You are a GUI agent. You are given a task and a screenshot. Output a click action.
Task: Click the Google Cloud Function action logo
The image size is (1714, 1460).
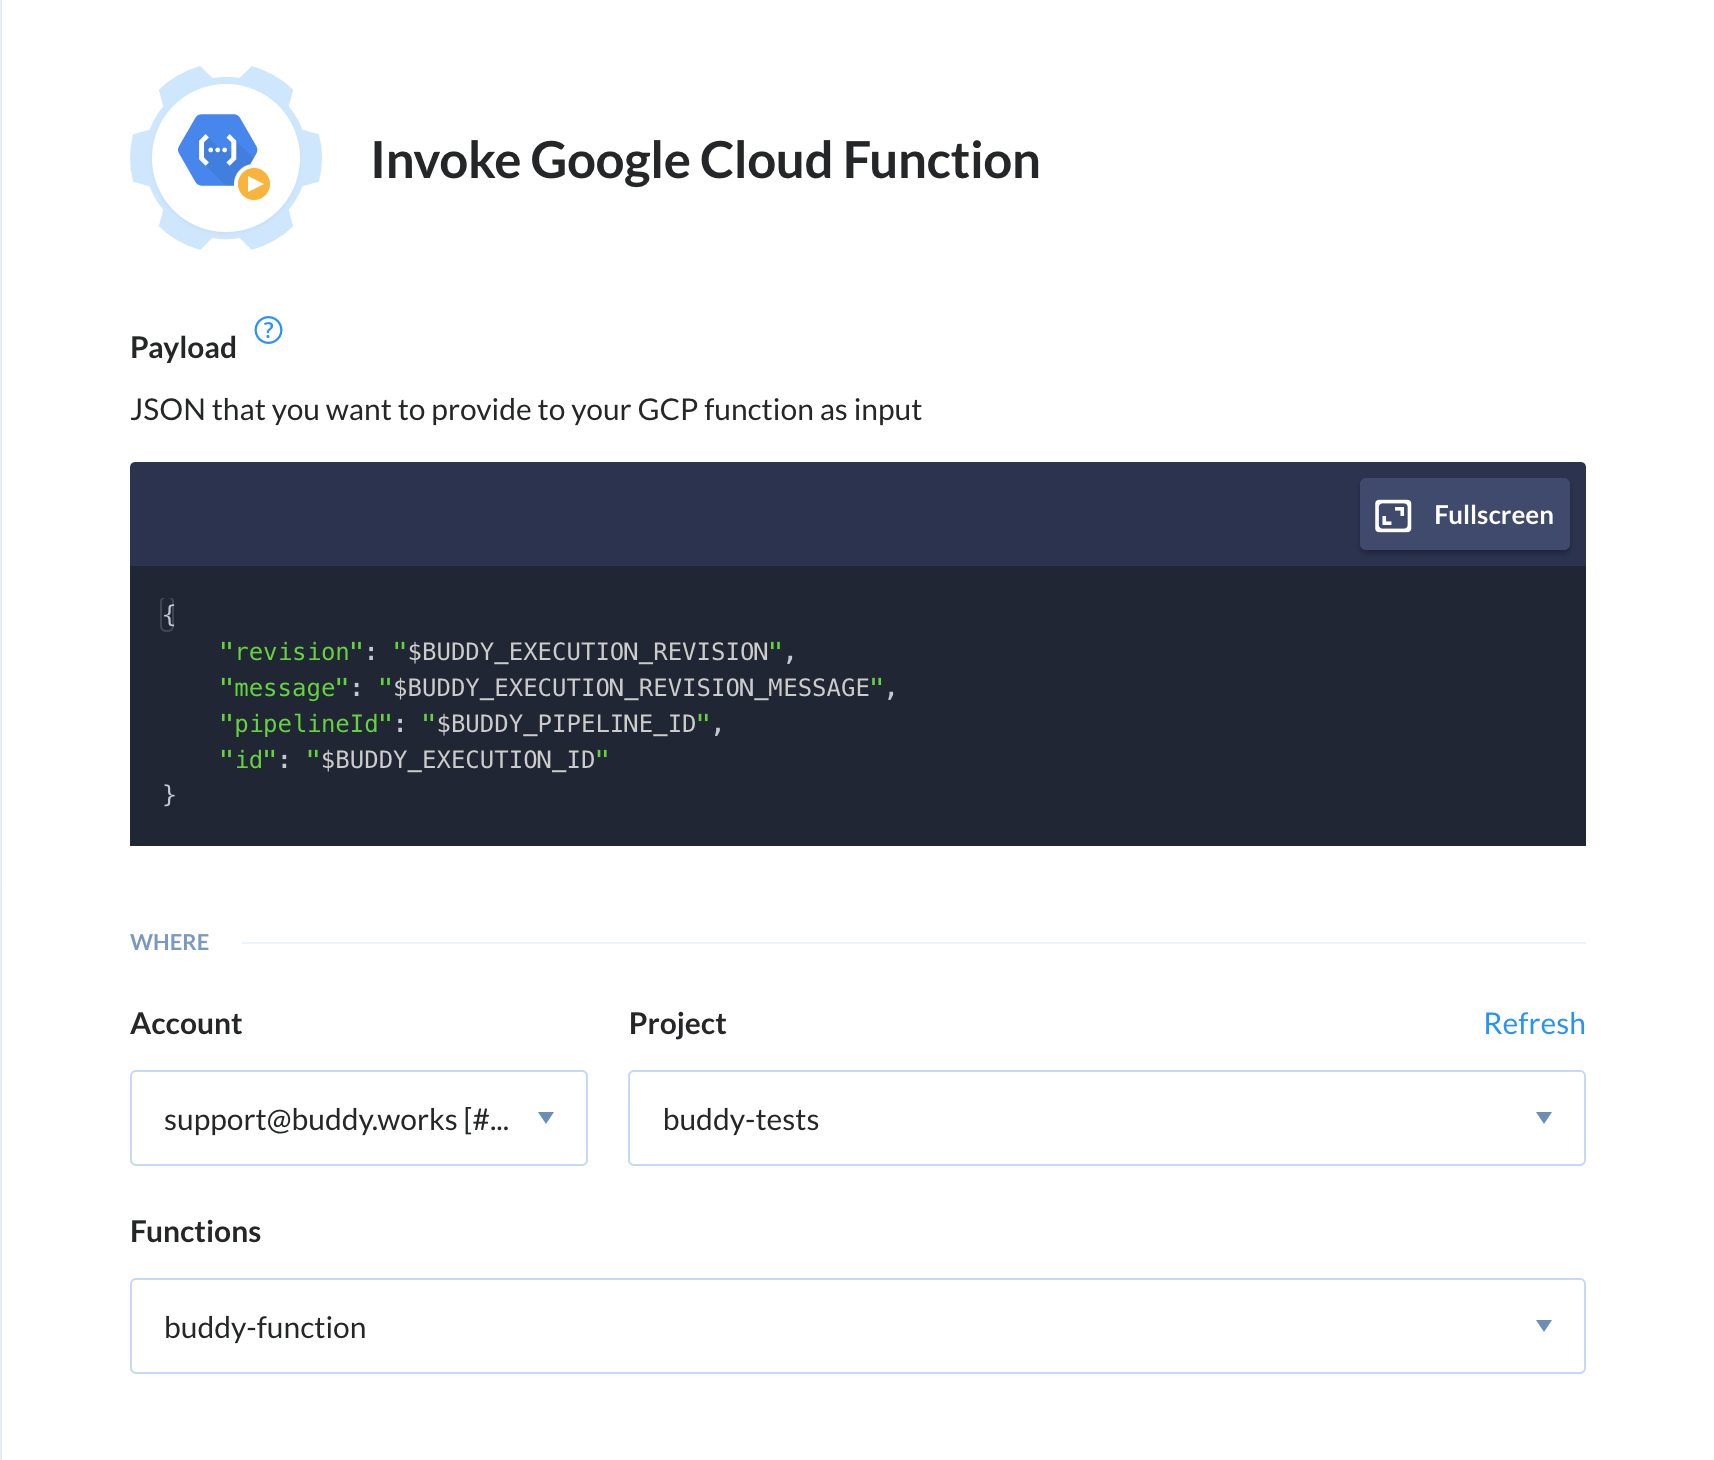[226, 158]
